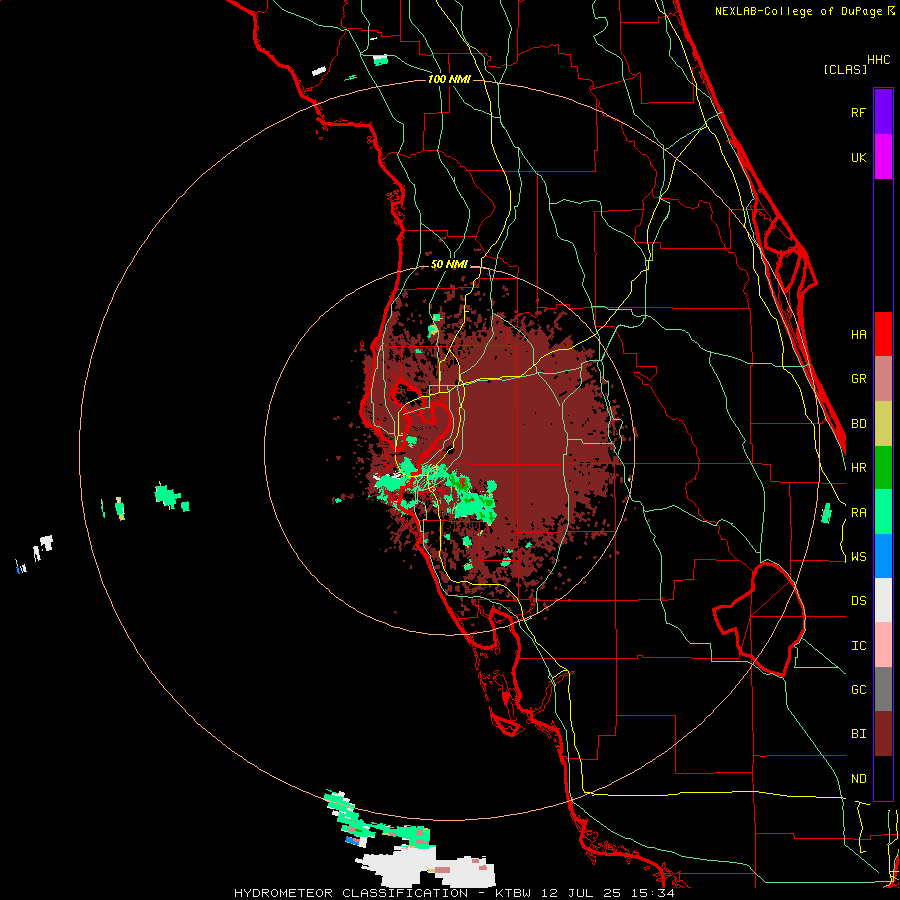Click the IC legend label
Viewport: 900px width, 900px height.
[858, 645]
